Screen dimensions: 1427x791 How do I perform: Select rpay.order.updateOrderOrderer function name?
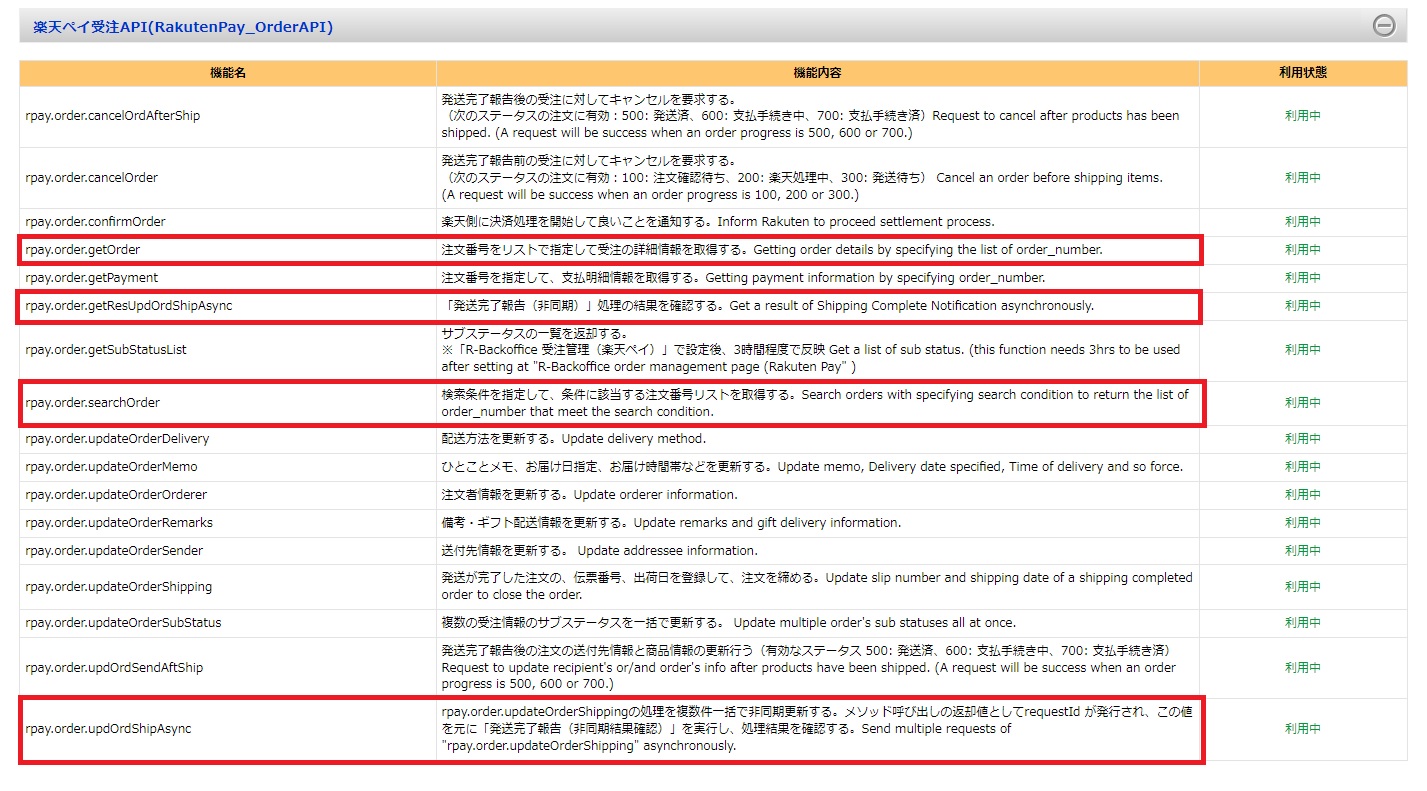116,495
